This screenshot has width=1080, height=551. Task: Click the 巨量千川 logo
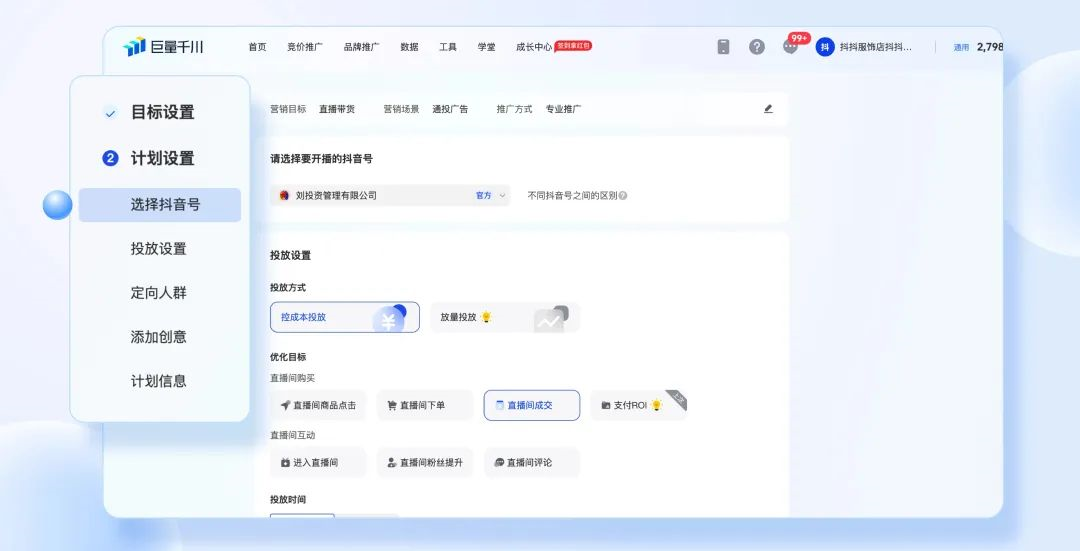(163, 47)
